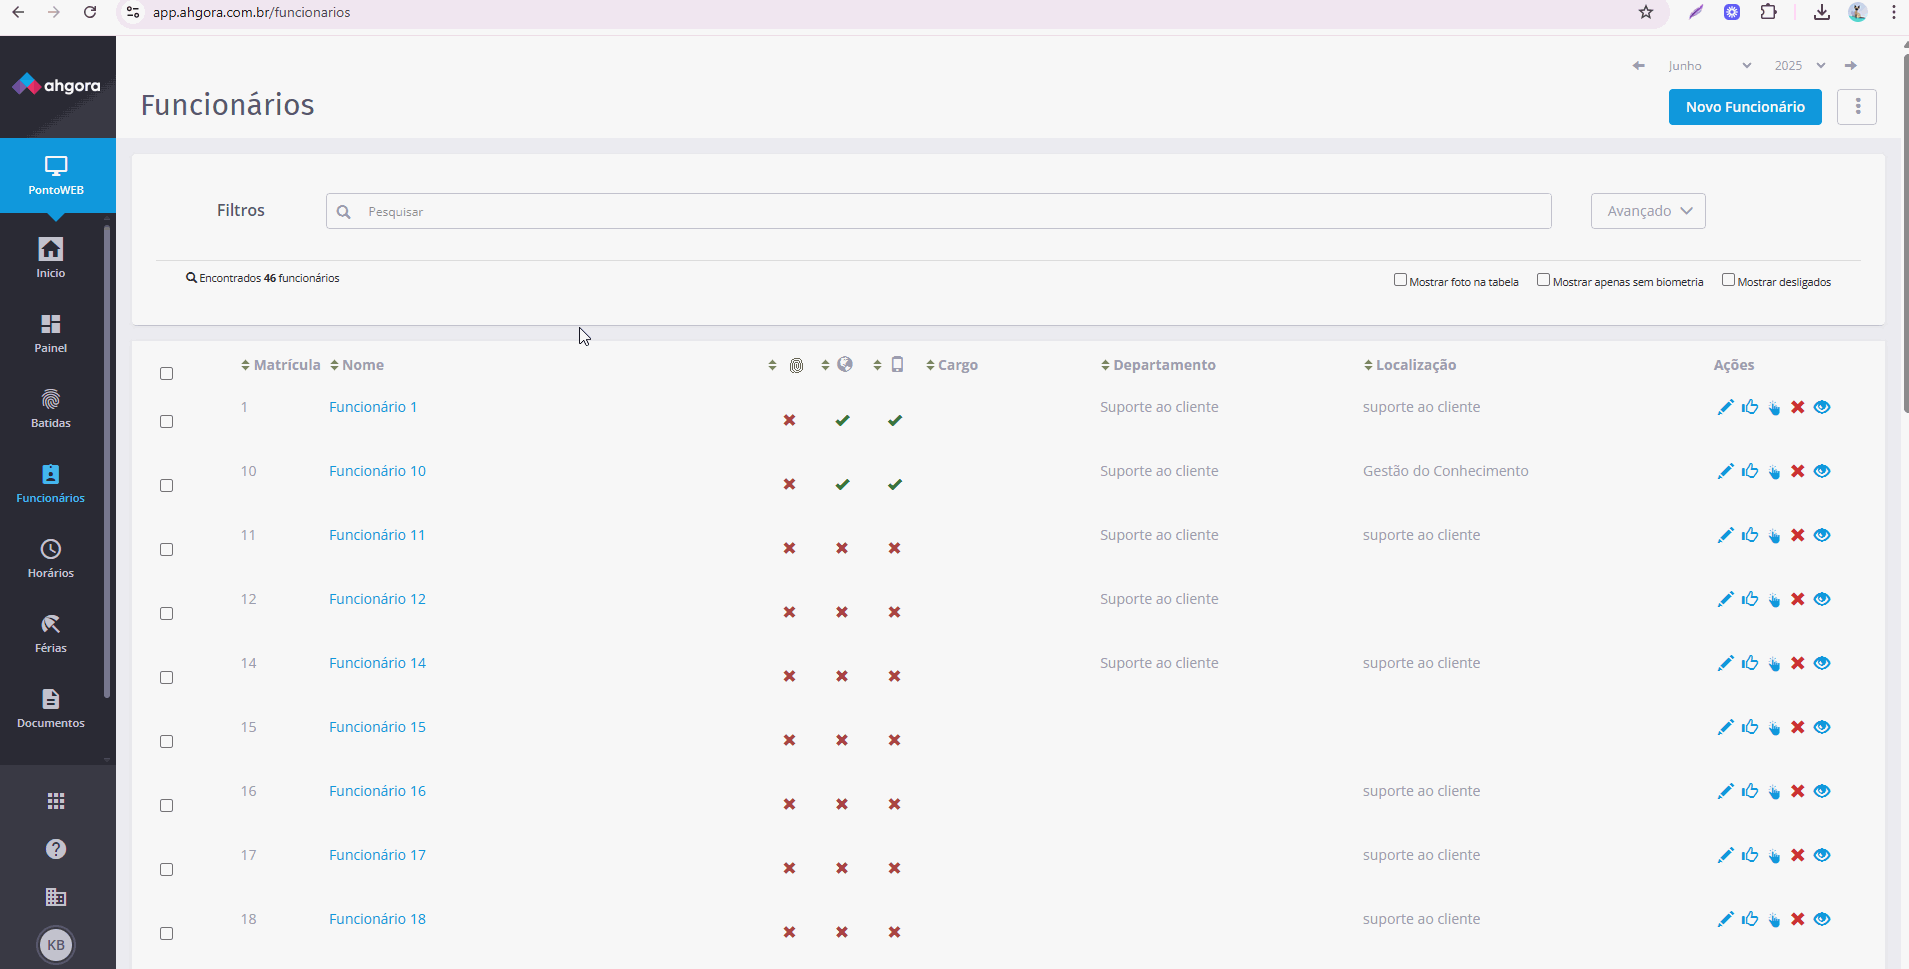The image size is (1909, 969).
Task: Go to next month arrow
Action: 1851,66
